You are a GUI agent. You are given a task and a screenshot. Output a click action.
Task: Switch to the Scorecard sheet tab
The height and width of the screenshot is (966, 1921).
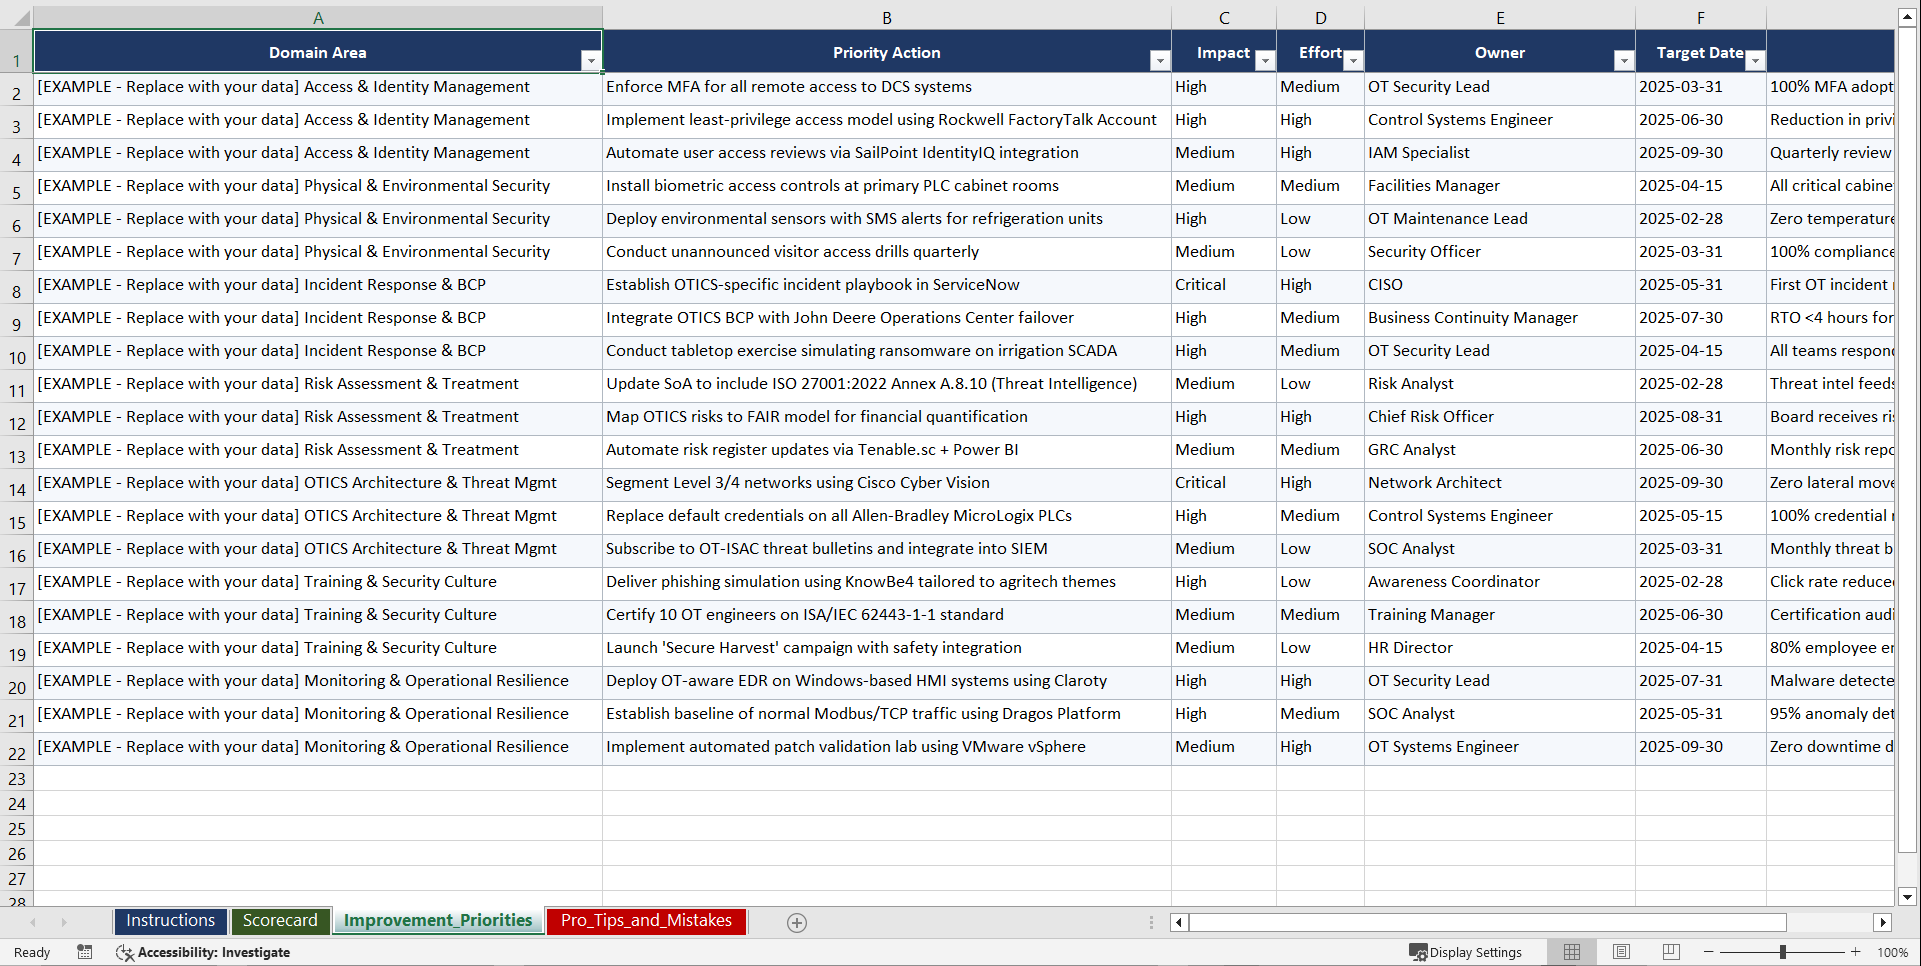(x=280, y=921)
